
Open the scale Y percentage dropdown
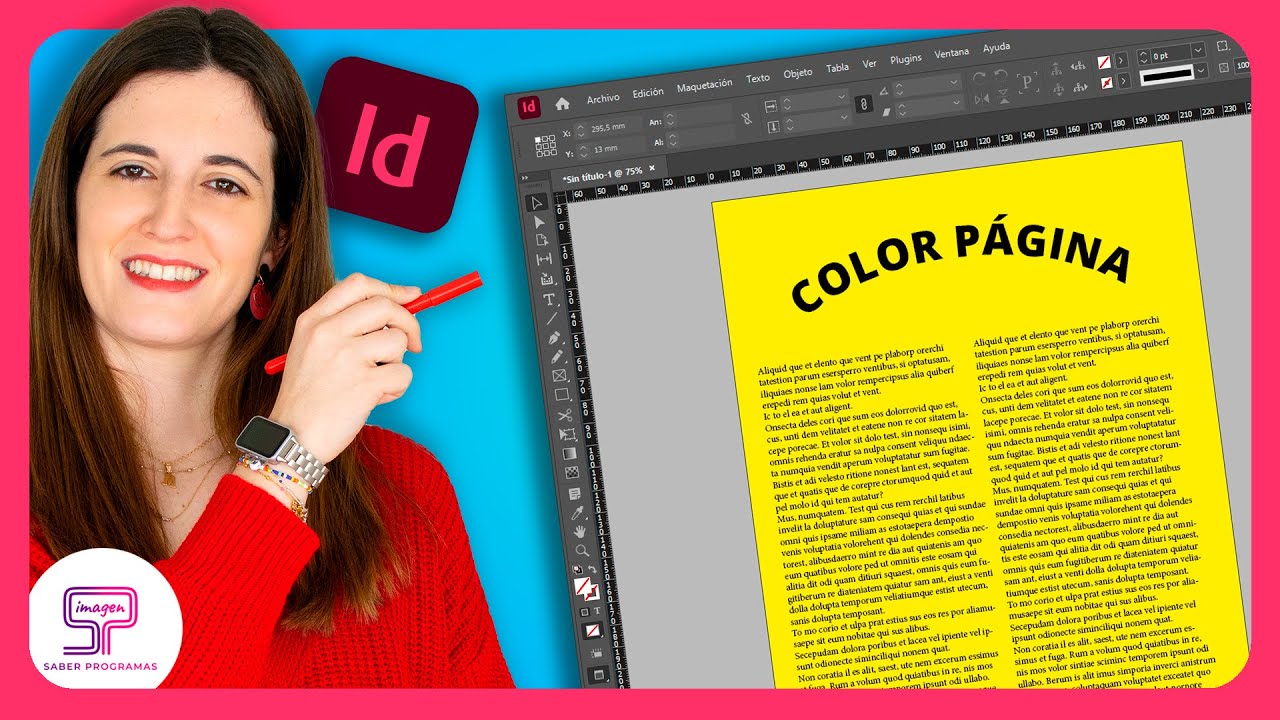click(x=842, y=119)
